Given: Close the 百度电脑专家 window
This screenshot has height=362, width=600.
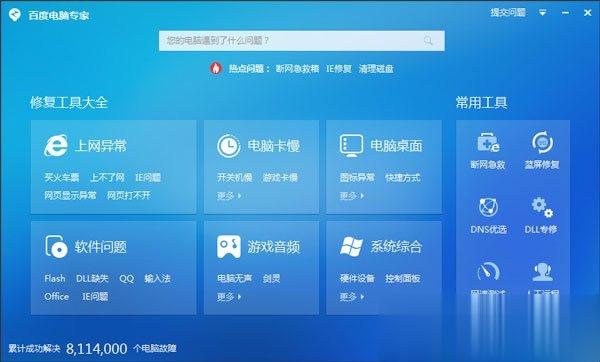Looking at the screenshot, I should [x=588, y=13].
